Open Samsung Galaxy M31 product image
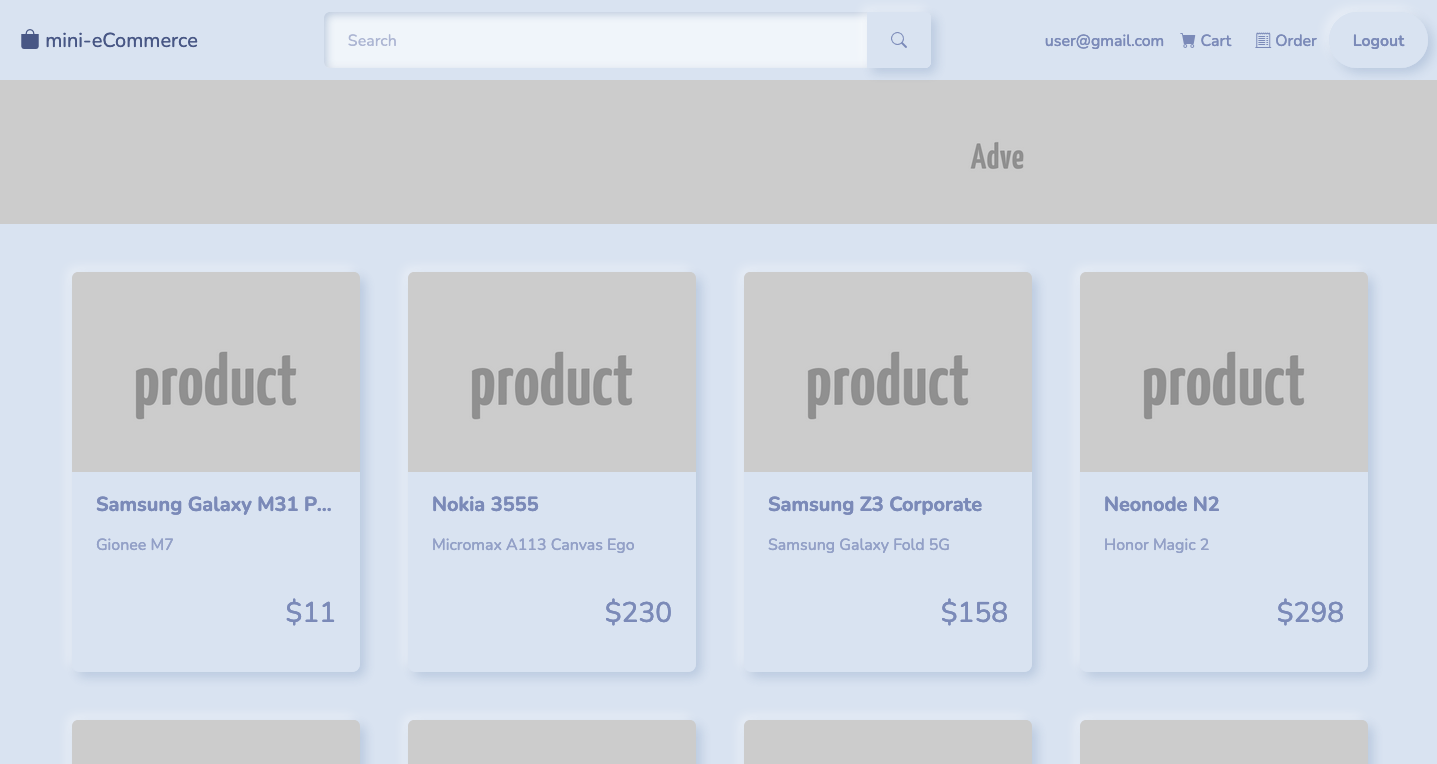Screen dimensions: 1437x764 (x=216, y=372)
